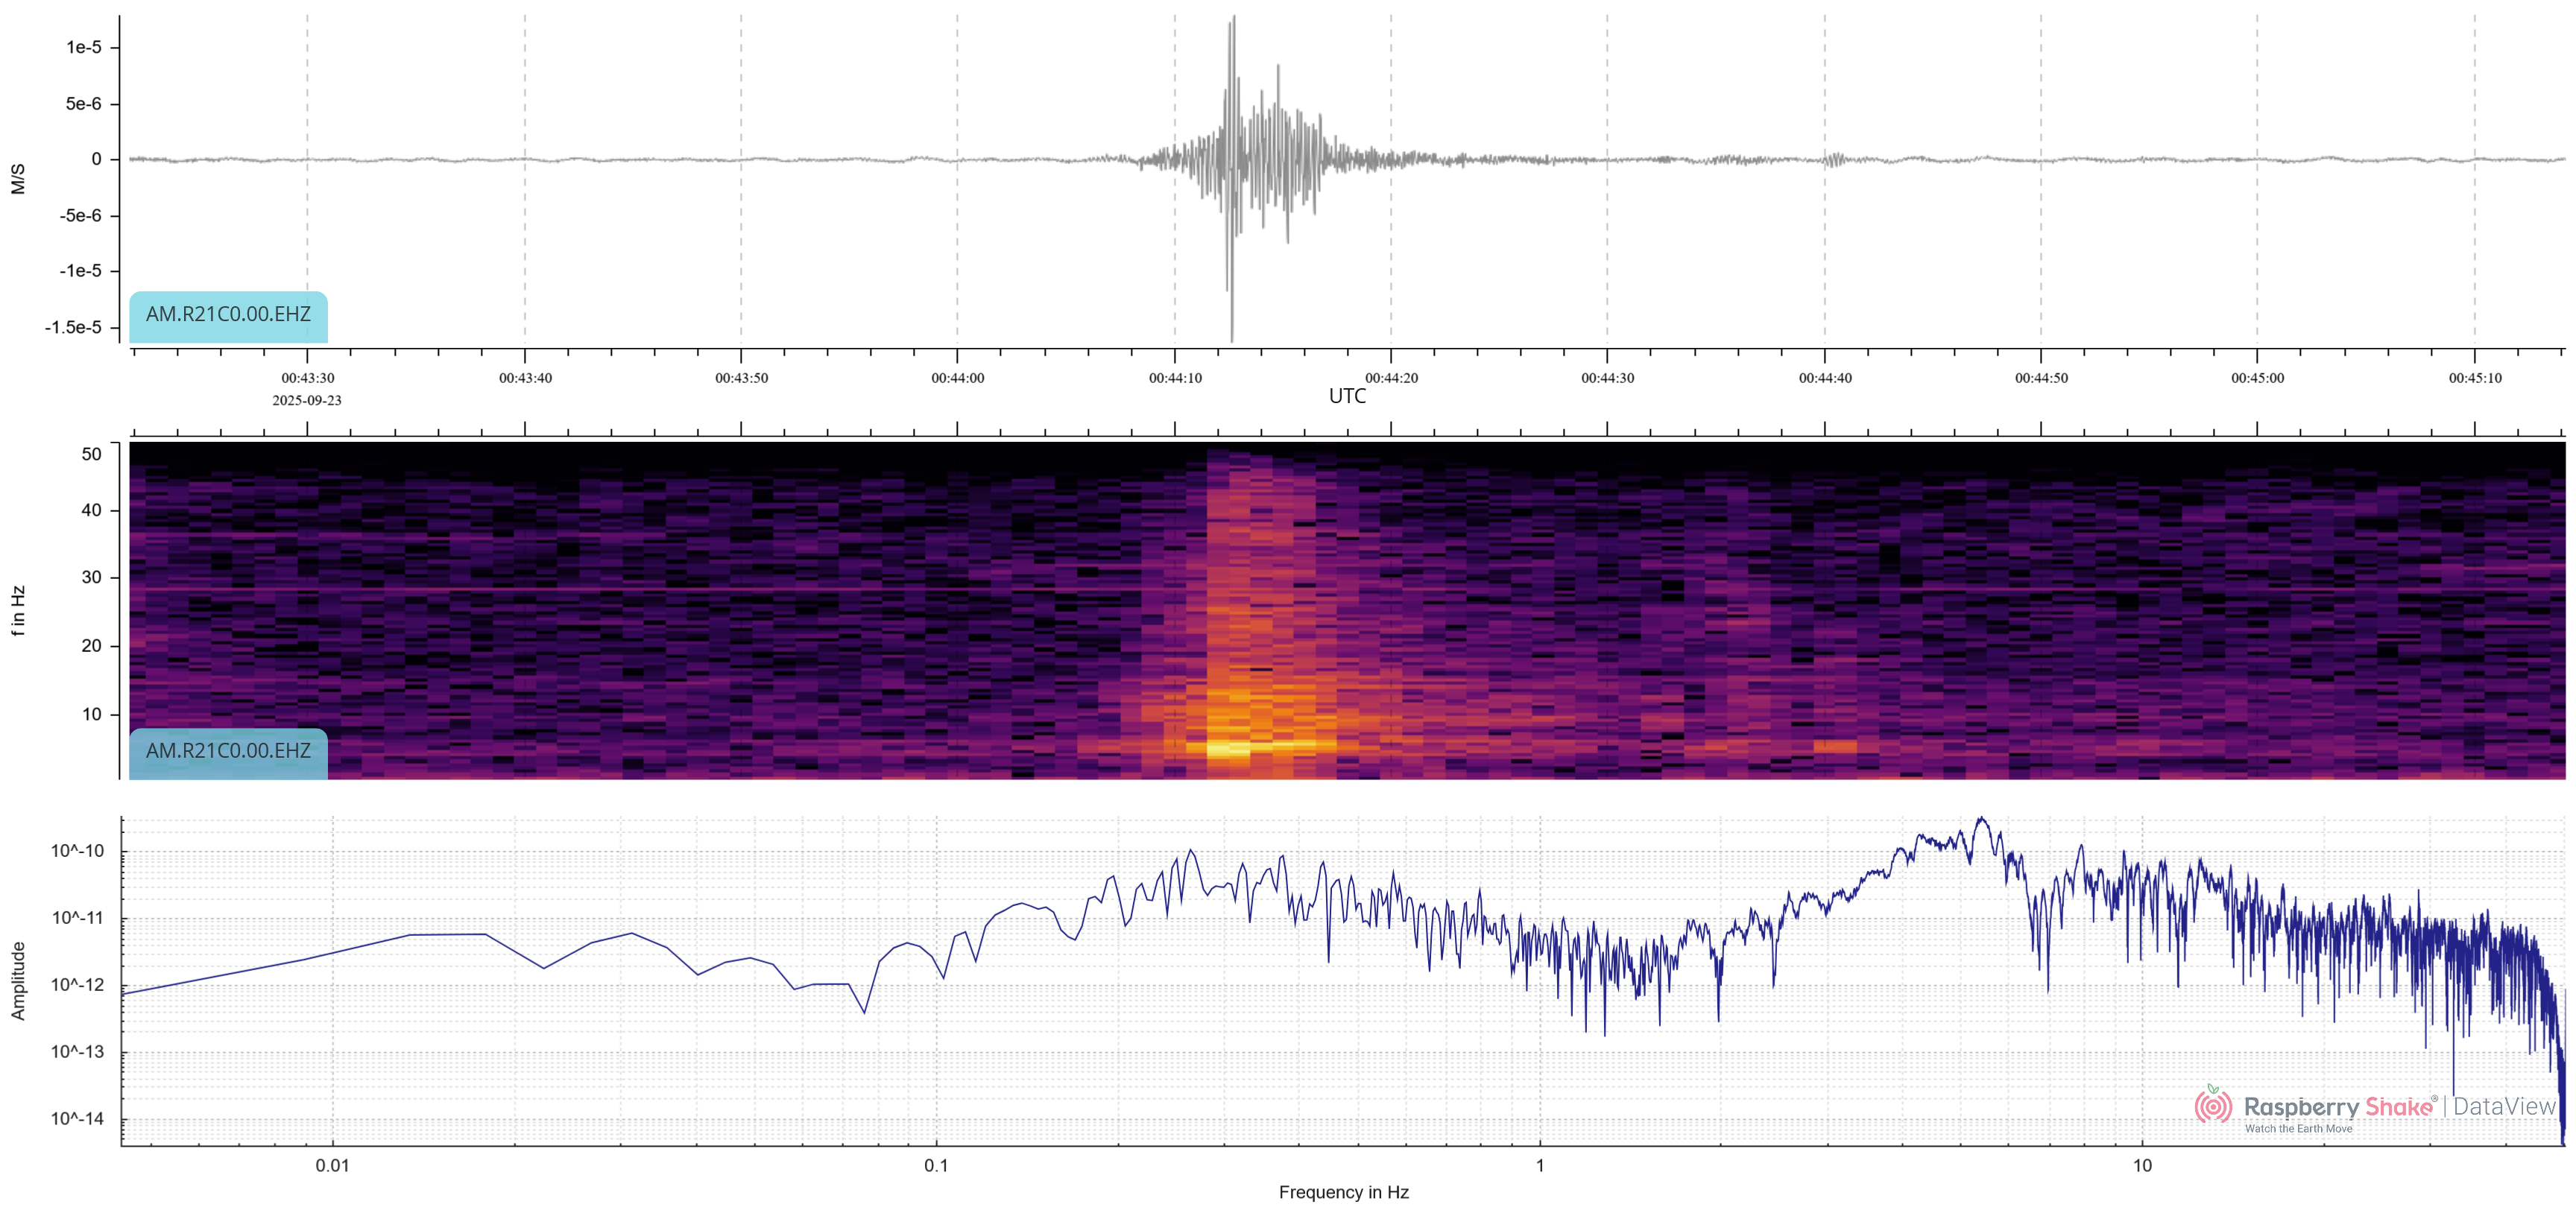Click the M/S waveform axis label
Screen dimensions: 2576x1213
(17, 178)
